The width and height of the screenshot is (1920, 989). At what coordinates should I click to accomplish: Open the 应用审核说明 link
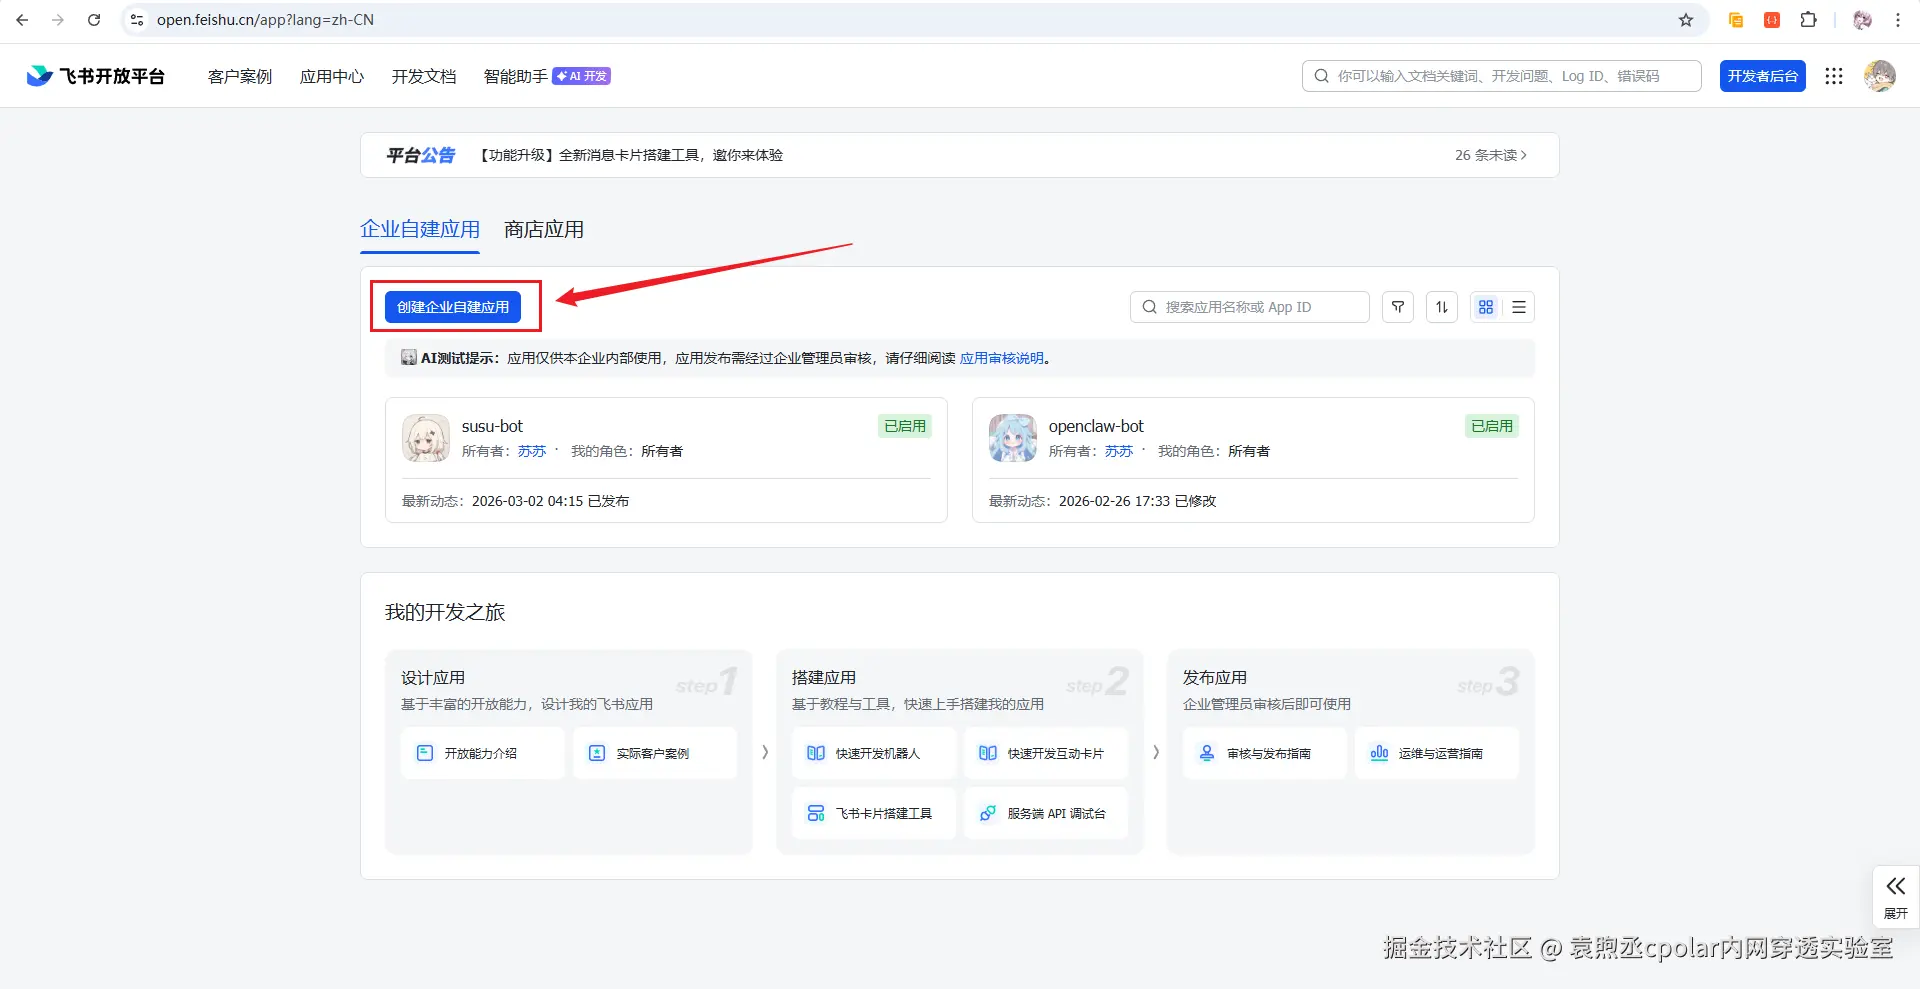coord(1002,358)
